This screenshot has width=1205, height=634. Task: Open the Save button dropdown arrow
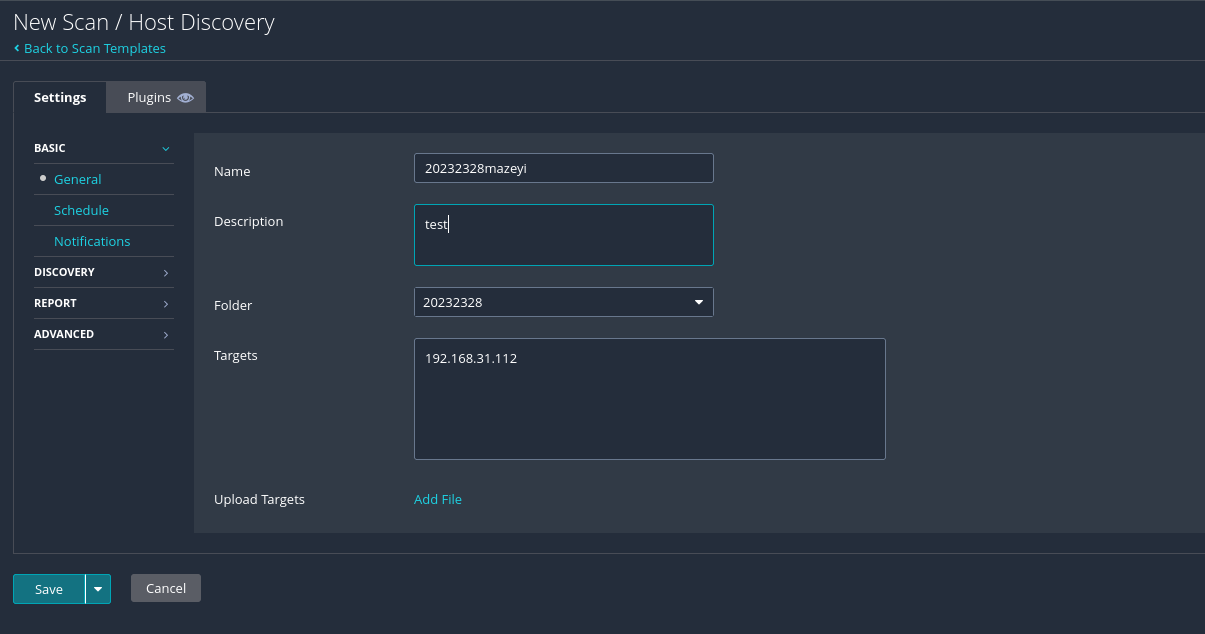pyautogui.click(x=98, y=589)
